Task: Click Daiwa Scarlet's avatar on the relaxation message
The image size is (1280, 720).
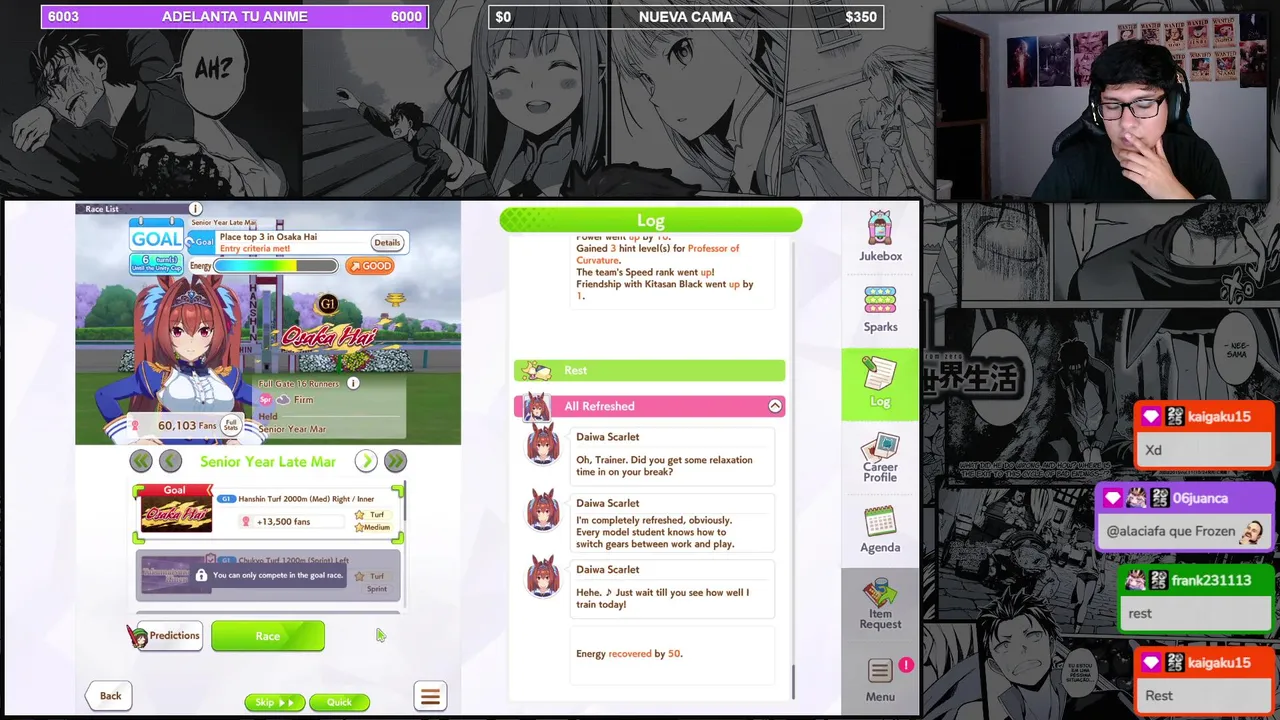Action: (543, 446)
